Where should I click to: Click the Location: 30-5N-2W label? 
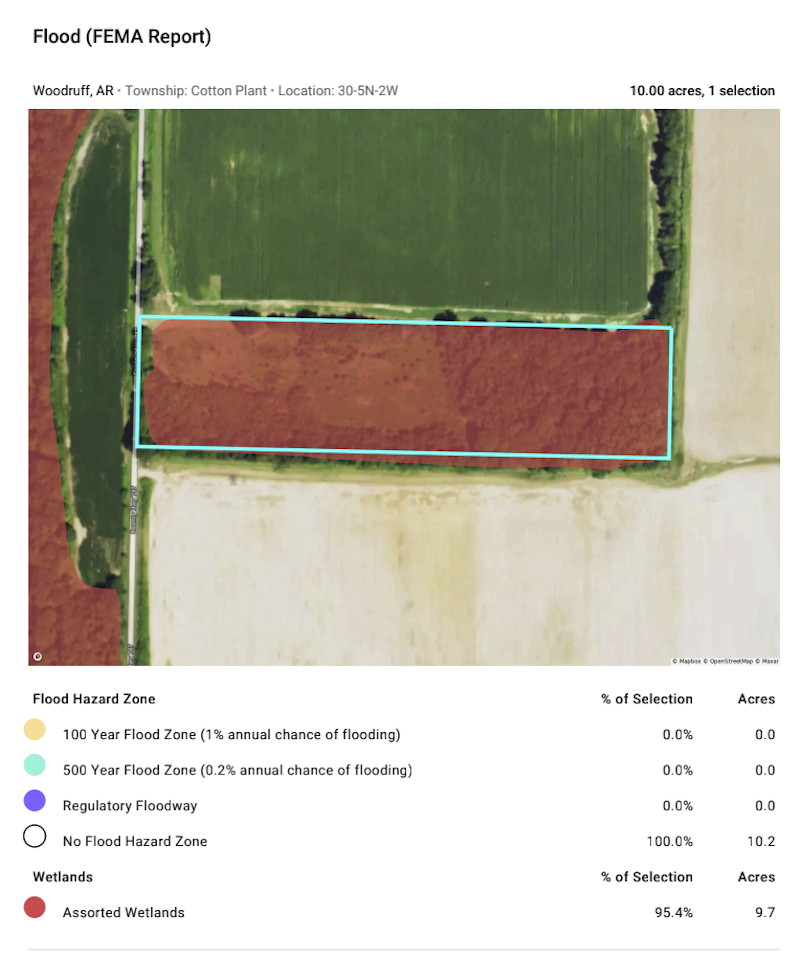click(x=338, y=91)
